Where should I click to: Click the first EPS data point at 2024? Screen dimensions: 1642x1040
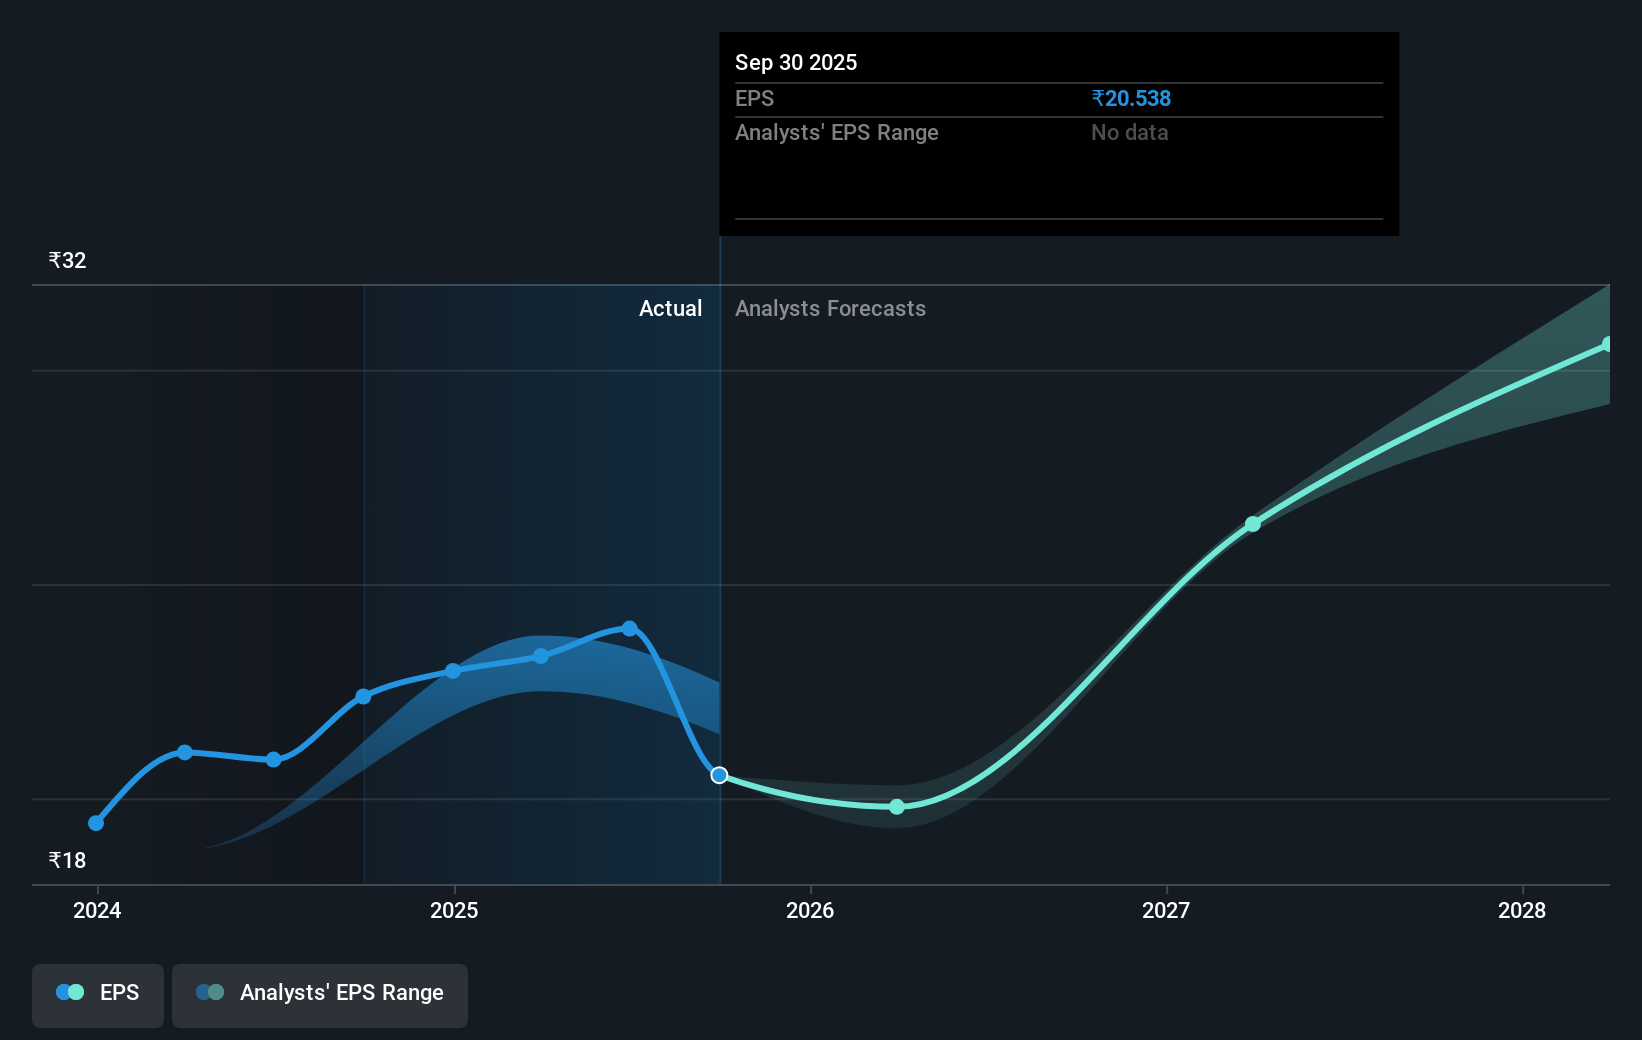point(96,823)
